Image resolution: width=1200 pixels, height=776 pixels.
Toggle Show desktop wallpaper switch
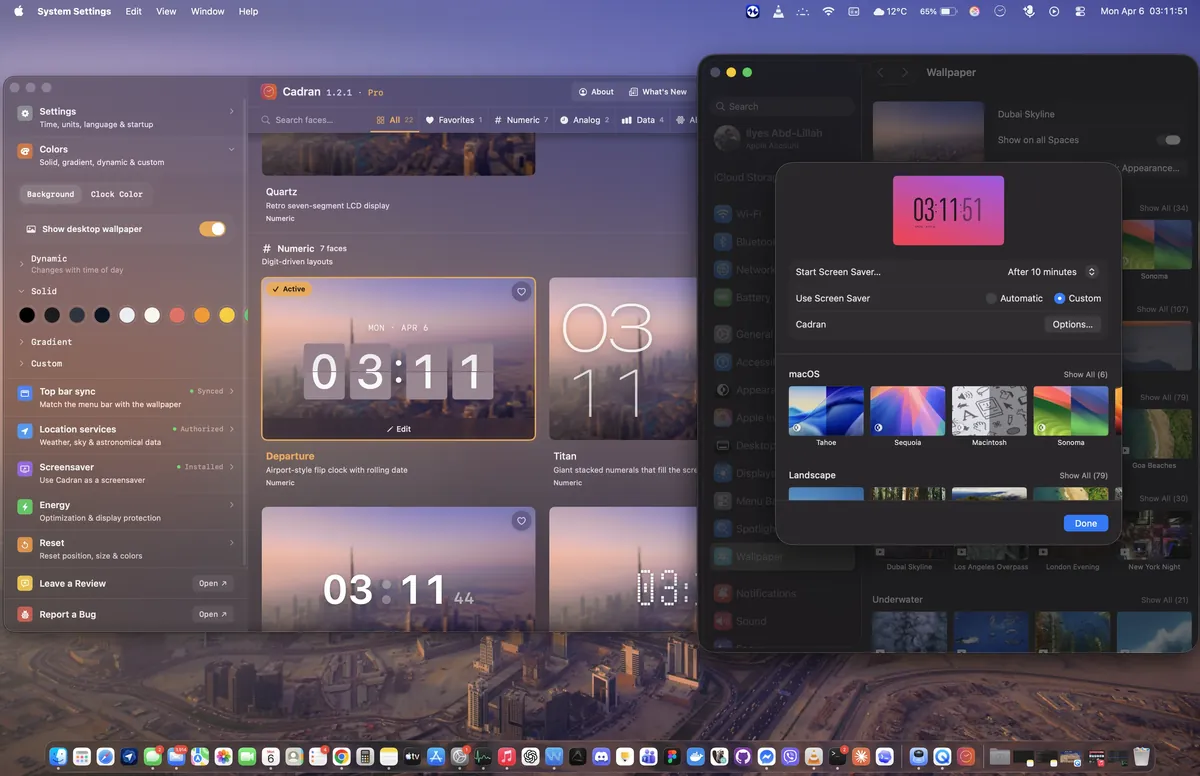click(x=212, y=229)
